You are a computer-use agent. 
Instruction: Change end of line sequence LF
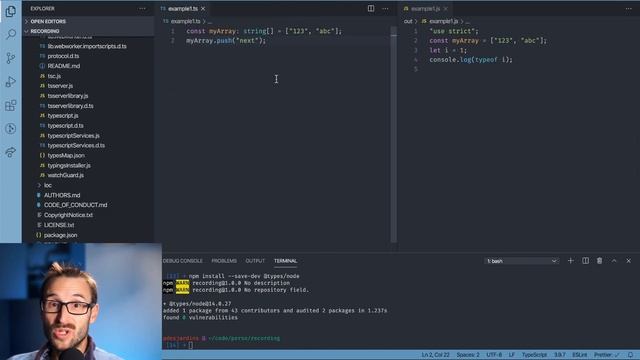coord(511,355)
